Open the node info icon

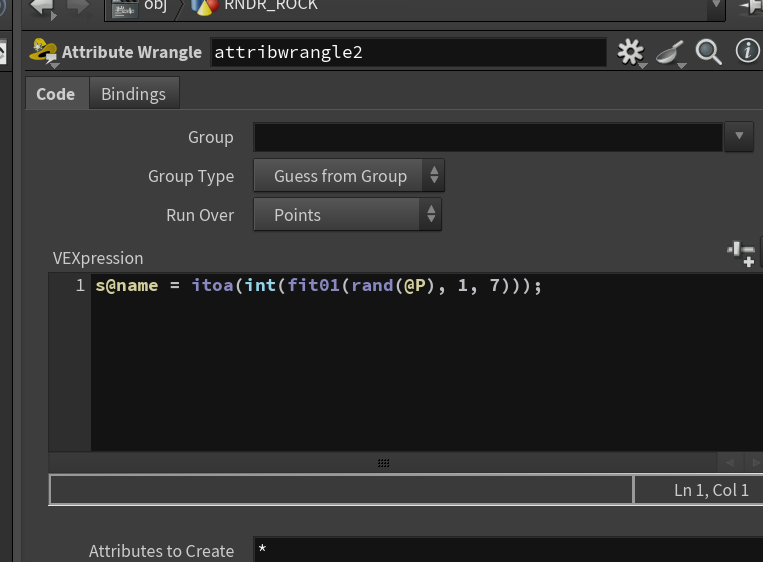(x=747, y=51)
